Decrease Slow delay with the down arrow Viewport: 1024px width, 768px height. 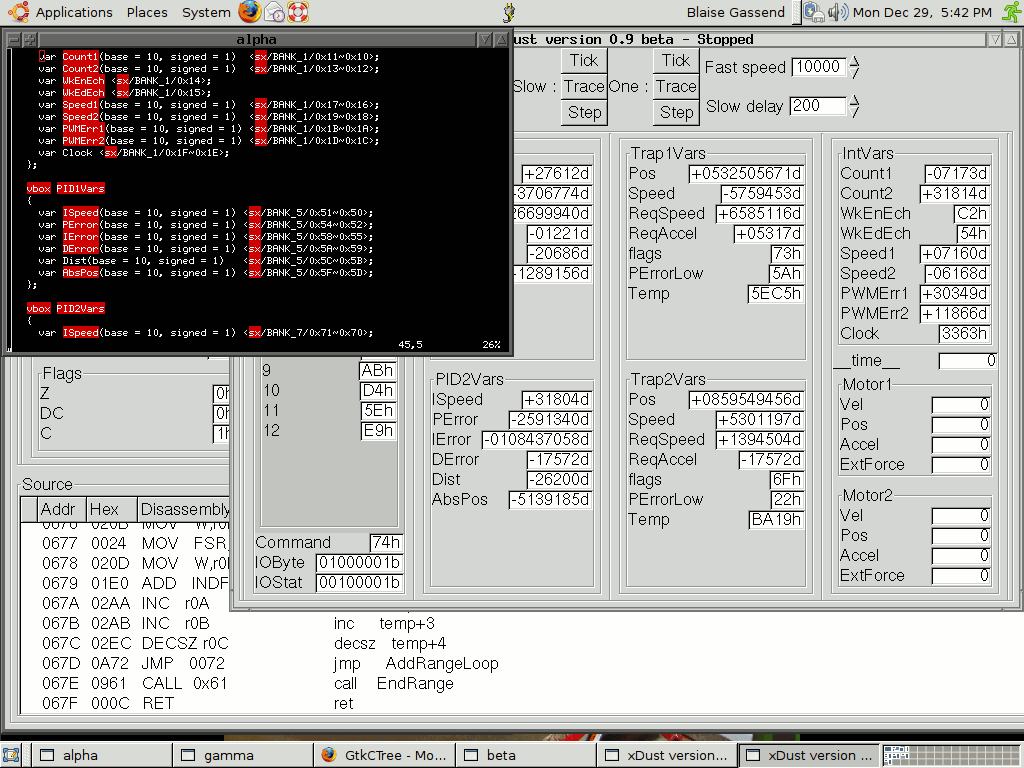tap(856, 111)
